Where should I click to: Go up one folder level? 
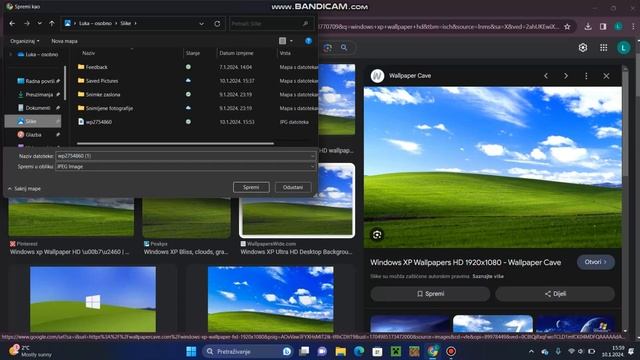click(52, 24)
